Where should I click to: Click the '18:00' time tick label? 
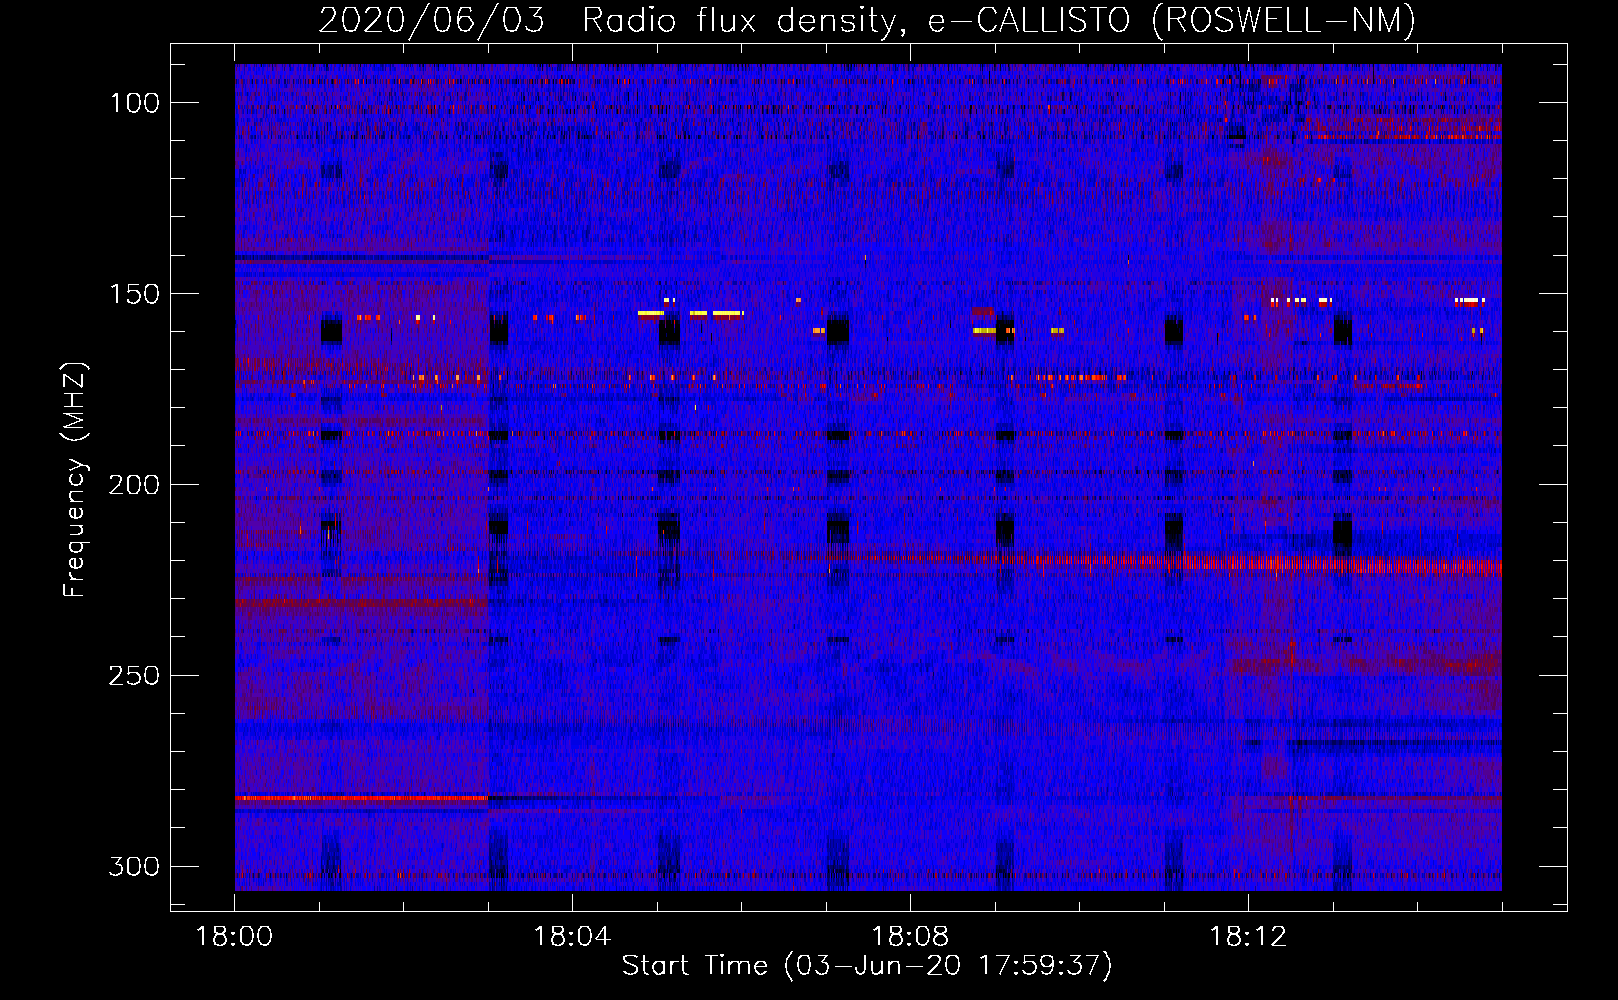[234, 937]
